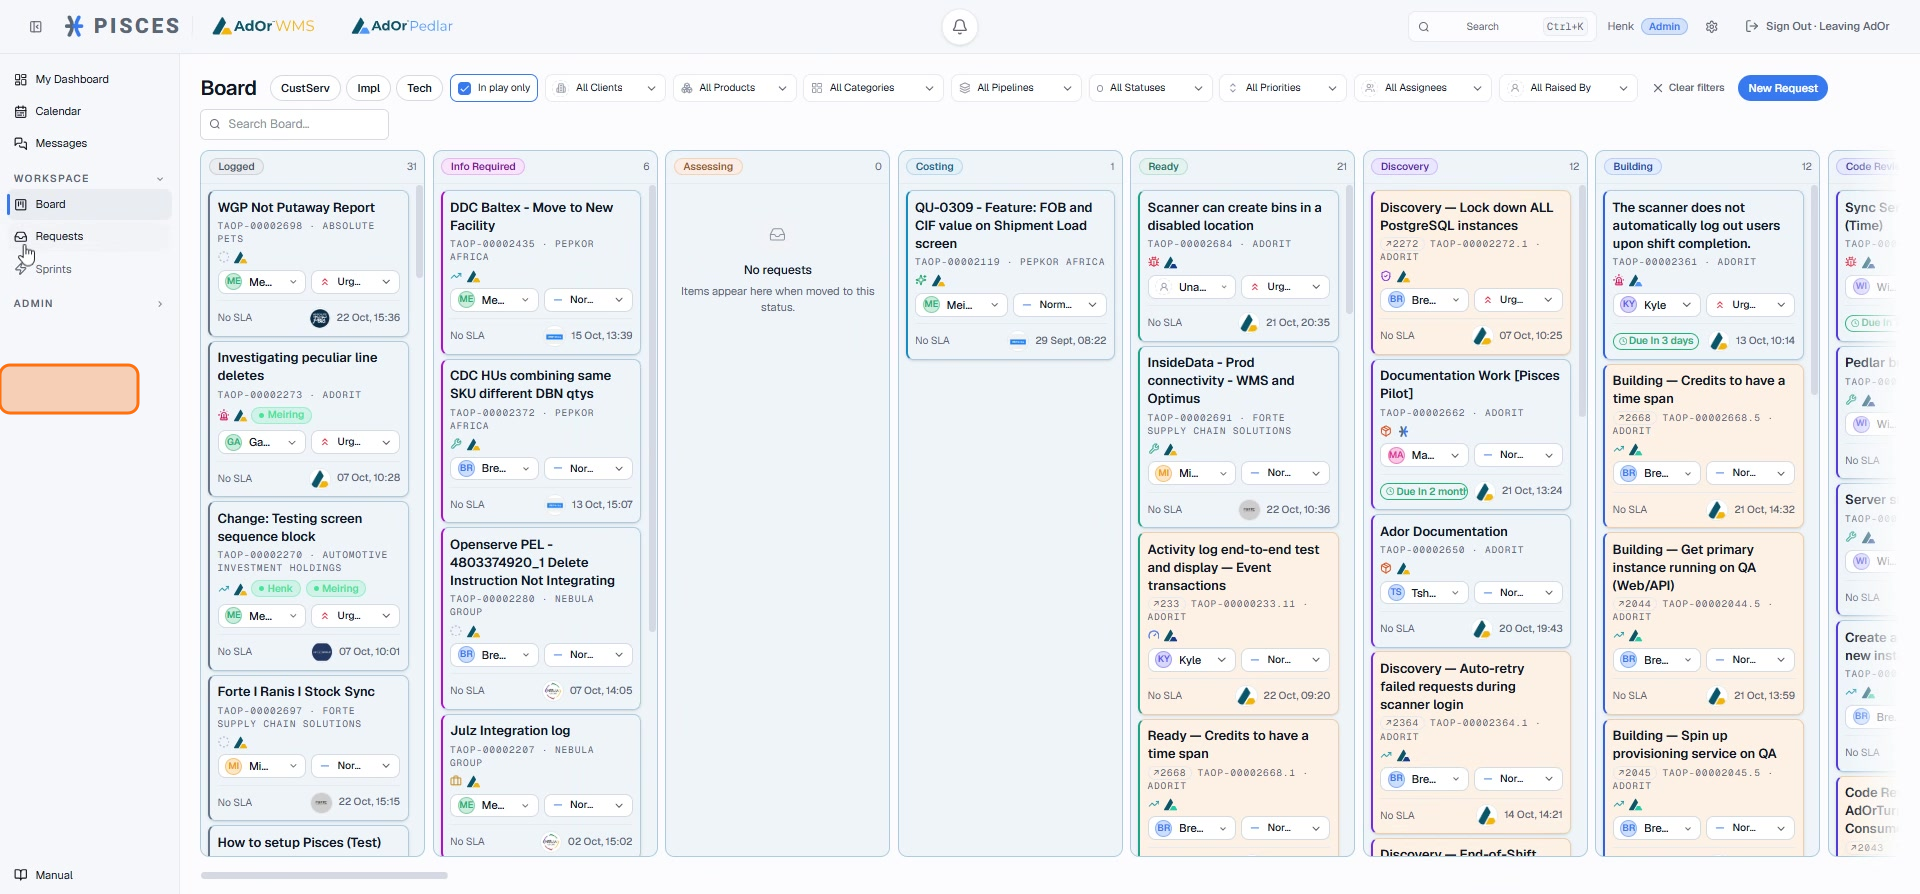1920x894 pixels.
Task: Click the Sign Out icon
Action: pos(1752,27)
